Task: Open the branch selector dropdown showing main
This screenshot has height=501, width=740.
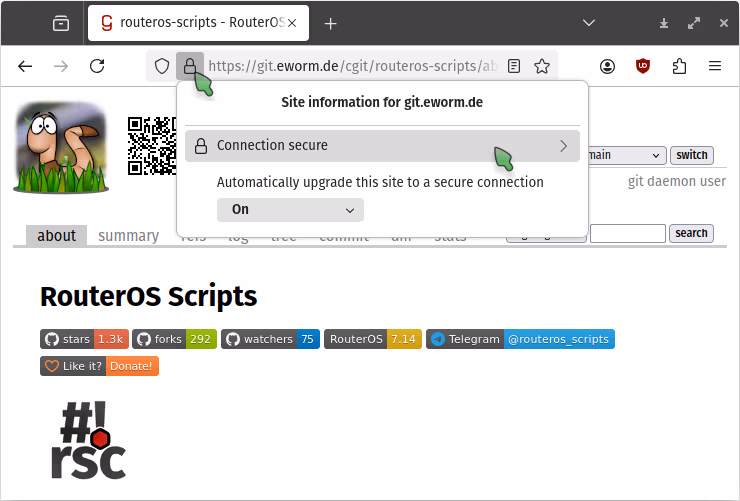Action: pos(626,155)
